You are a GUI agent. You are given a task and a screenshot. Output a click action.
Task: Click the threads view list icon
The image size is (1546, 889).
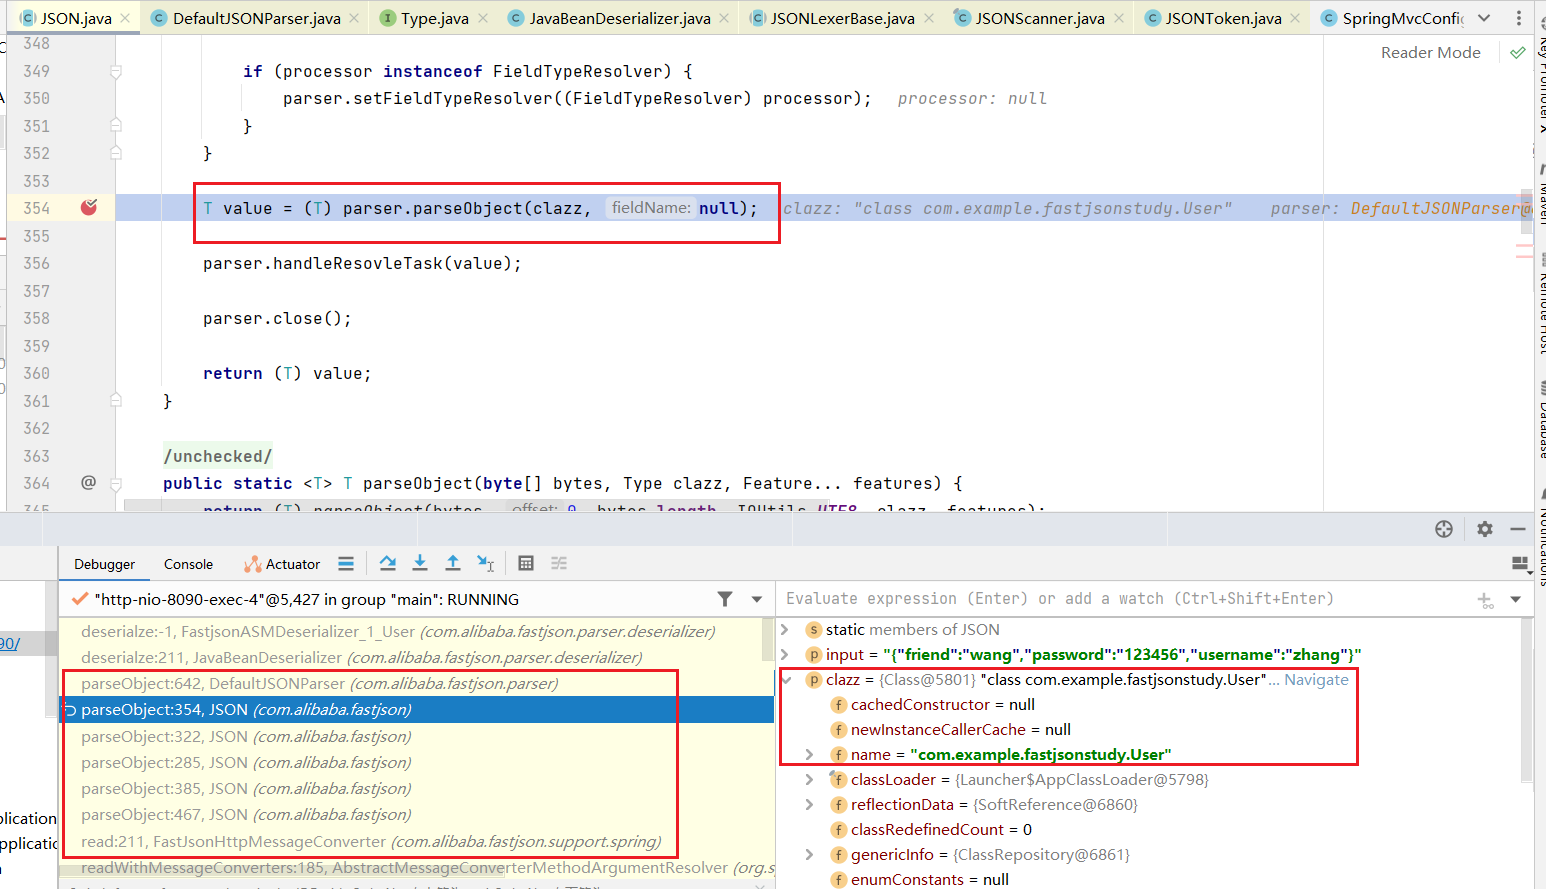tap(346, 564)
